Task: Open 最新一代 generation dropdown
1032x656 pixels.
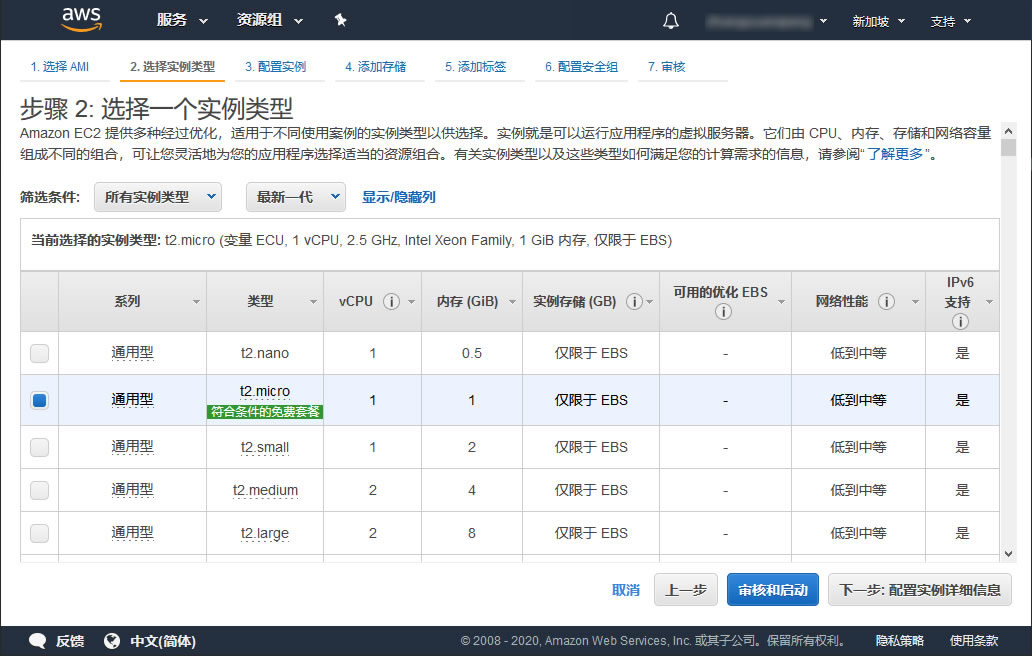Action: (x=296, y=197)
